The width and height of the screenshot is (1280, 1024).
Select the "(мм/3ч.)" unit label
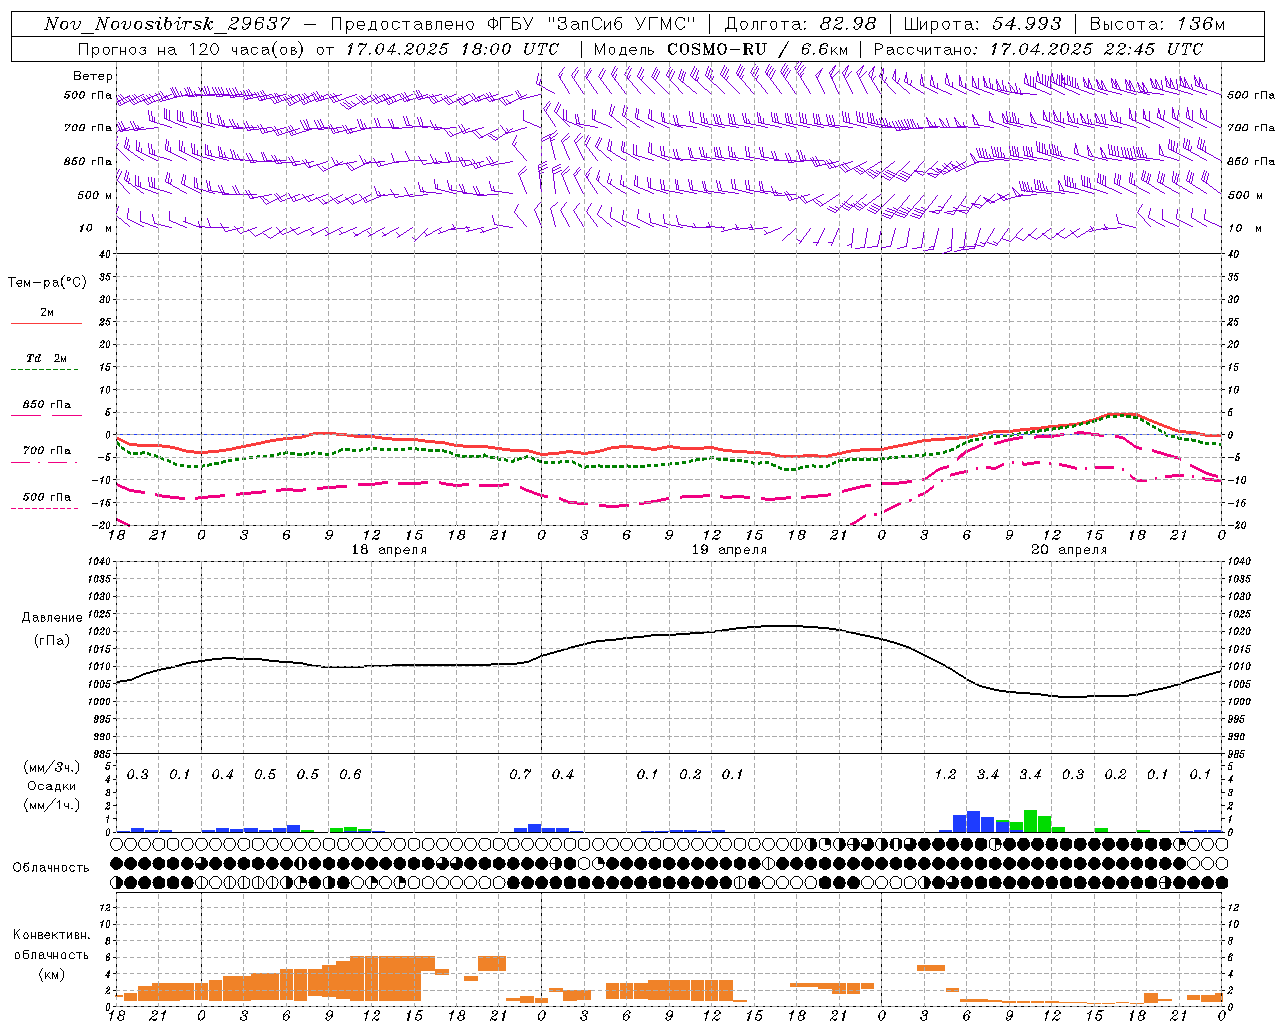51,767
